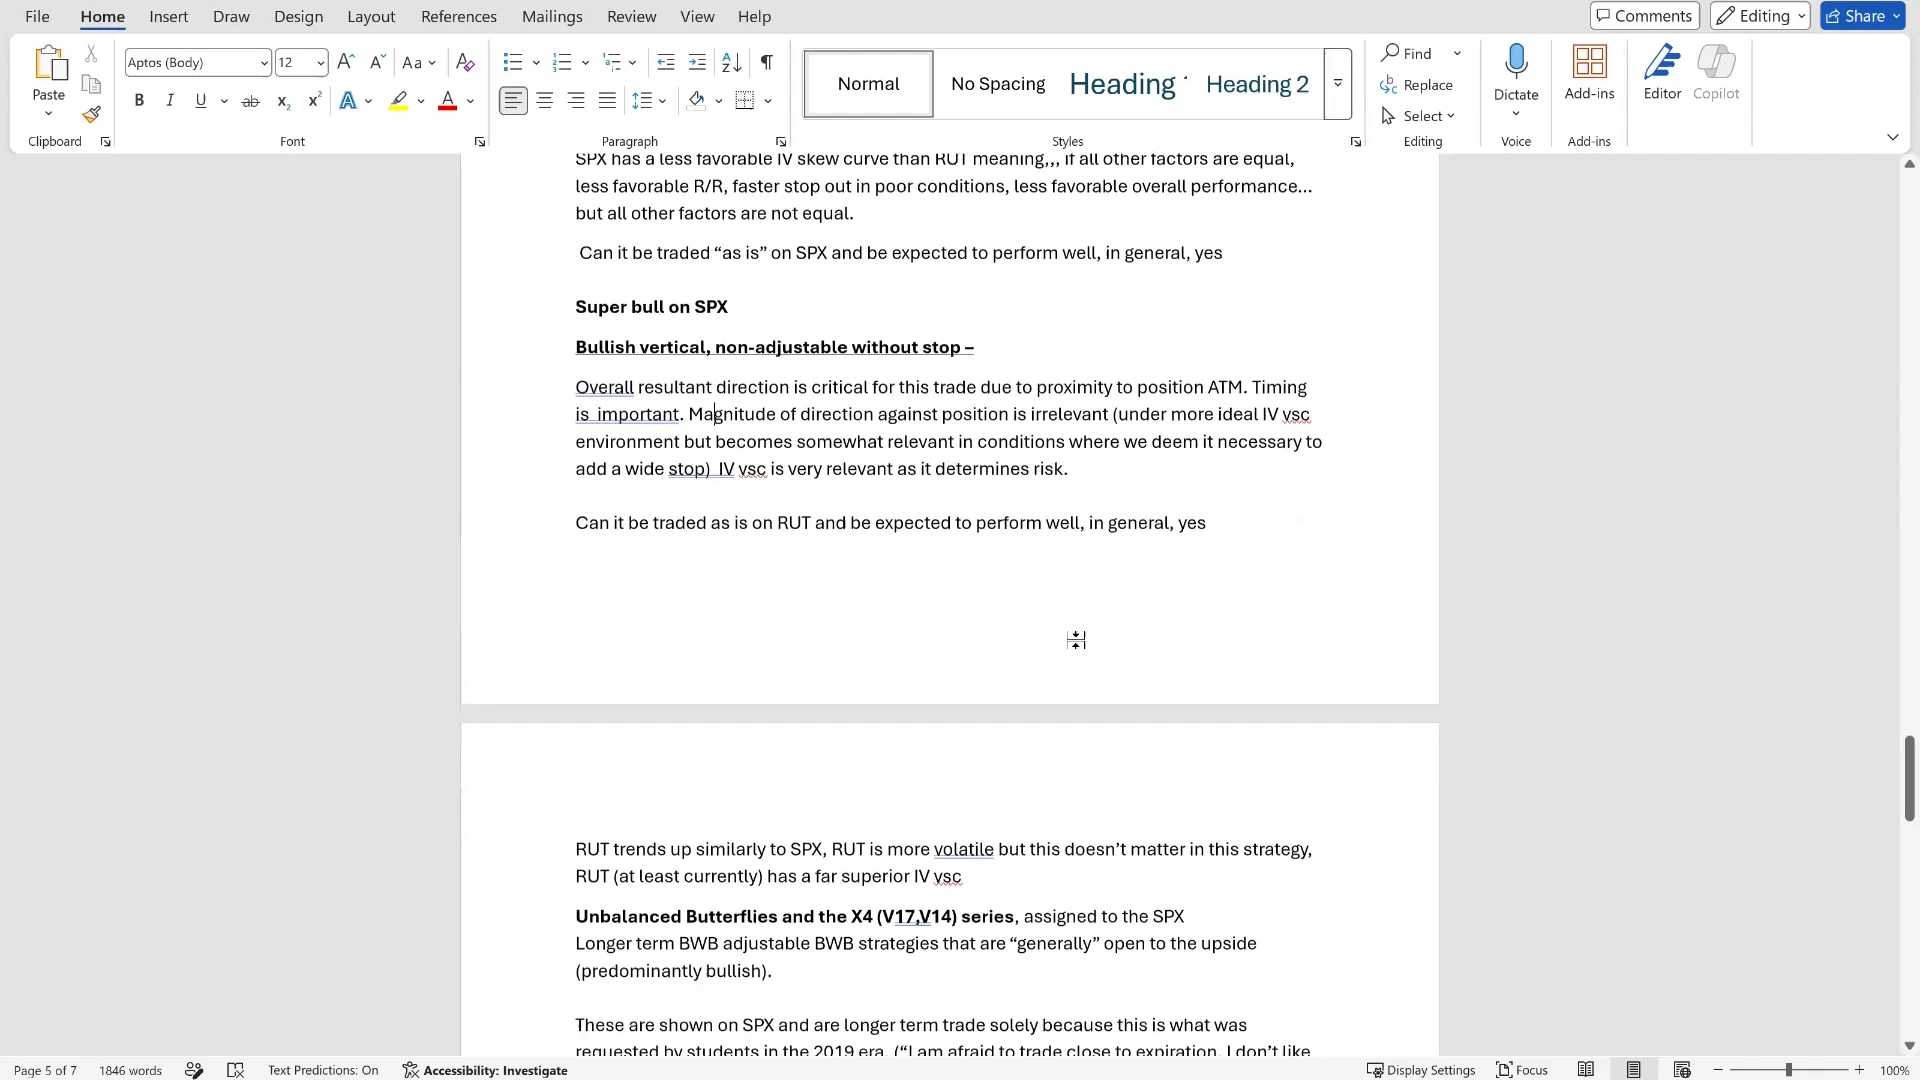This screenshot has height=1080, width=1920.
Task: Toggle Focus mode in the status bar
Action: [x=1522, y=1070]
